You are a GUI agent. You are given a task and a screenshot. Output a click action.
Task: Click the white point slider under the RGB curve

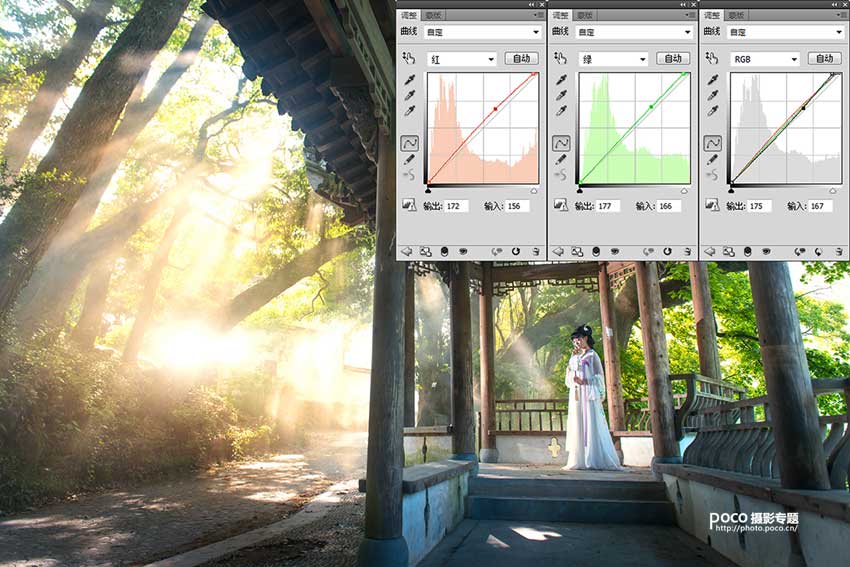click(x=832, y=190)
